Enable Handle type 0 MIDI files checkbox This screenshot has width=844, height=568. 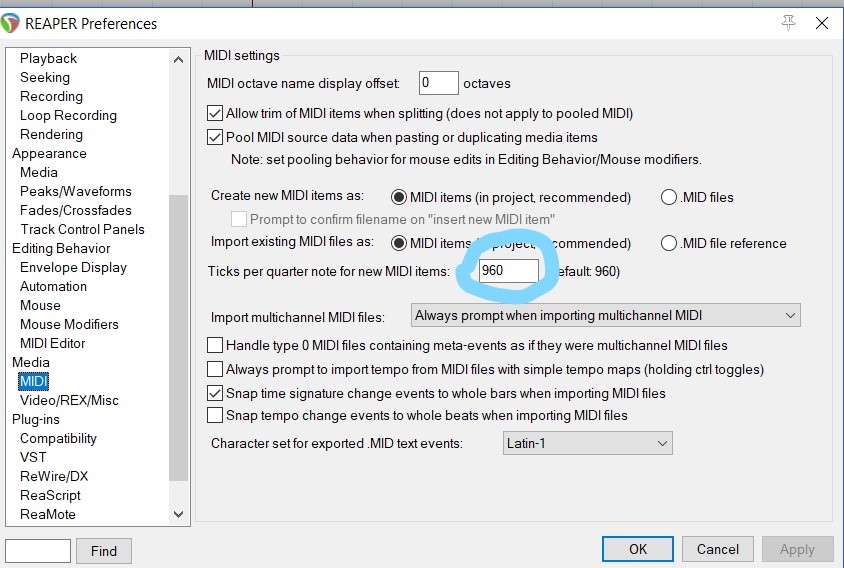(215, 345)
